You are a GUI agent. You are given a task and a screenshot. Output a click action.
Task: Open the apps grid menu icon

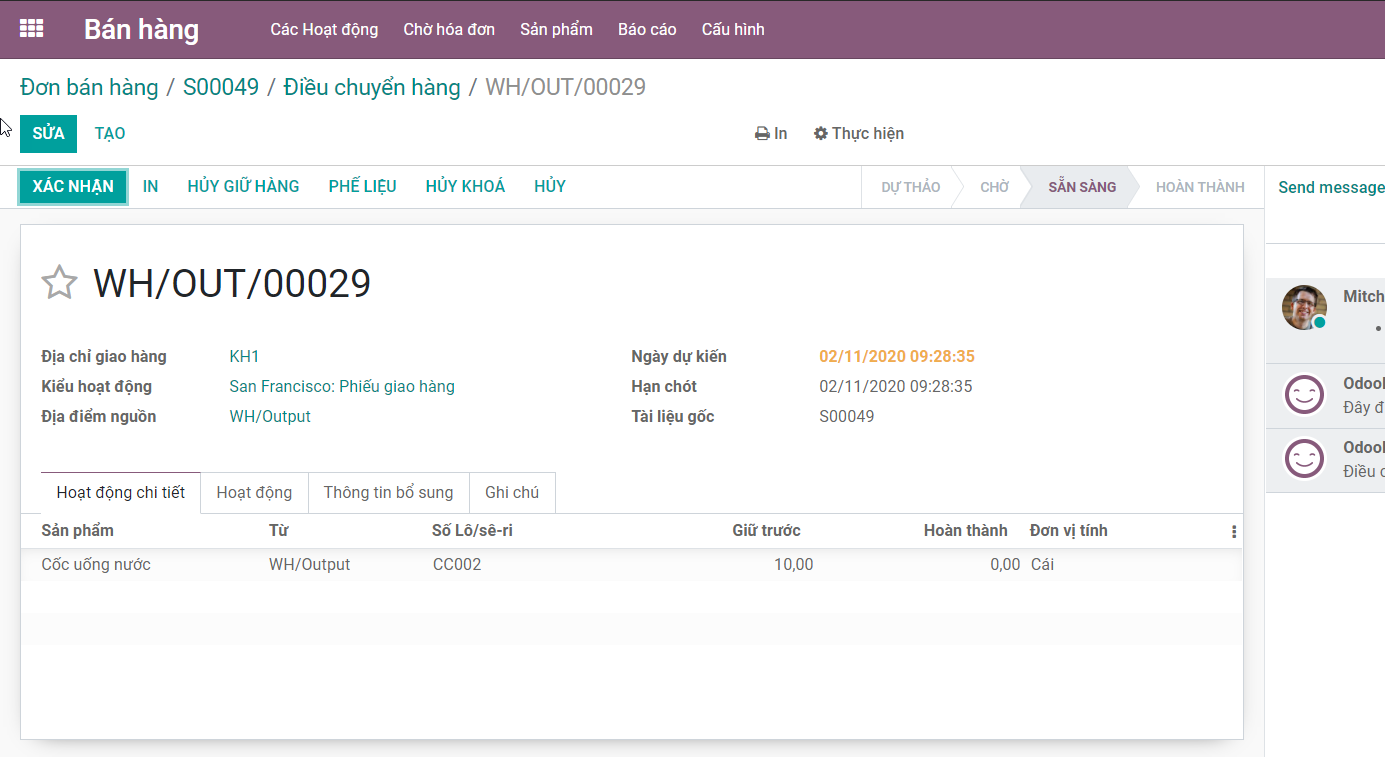click(x=31, y=29)
